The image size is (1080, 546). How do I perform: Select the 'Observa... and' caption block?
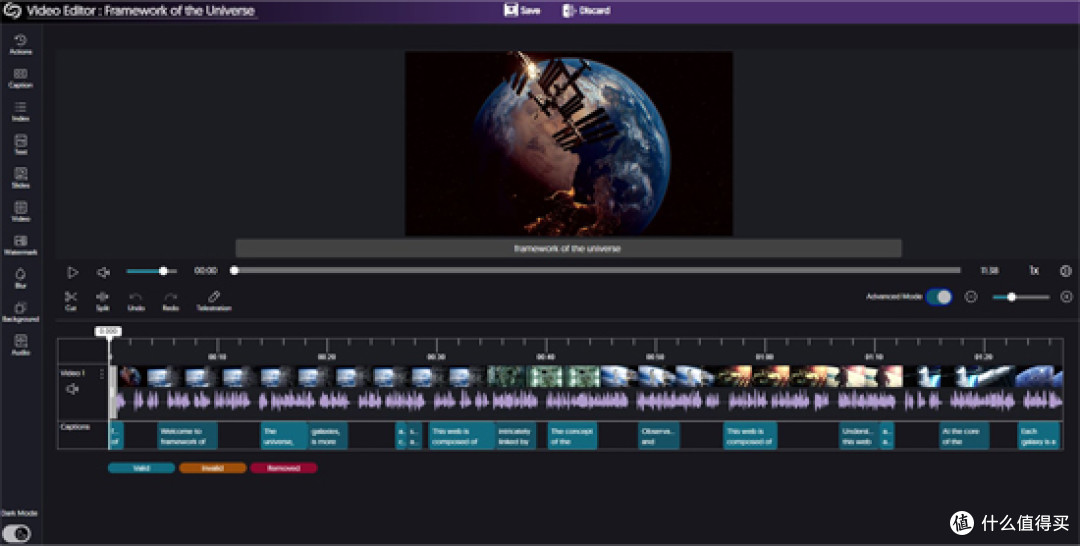click(659, 436)
